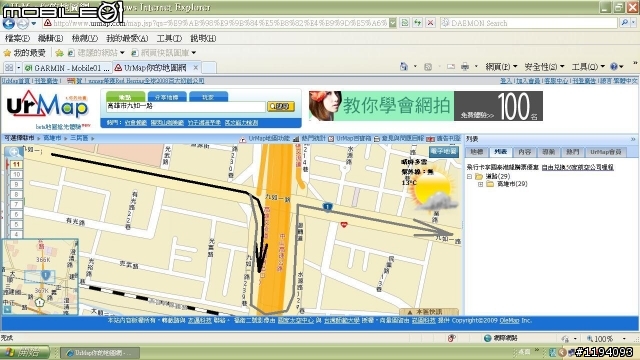
Task: Click the Print icon
Action: (x=465, y=66)
